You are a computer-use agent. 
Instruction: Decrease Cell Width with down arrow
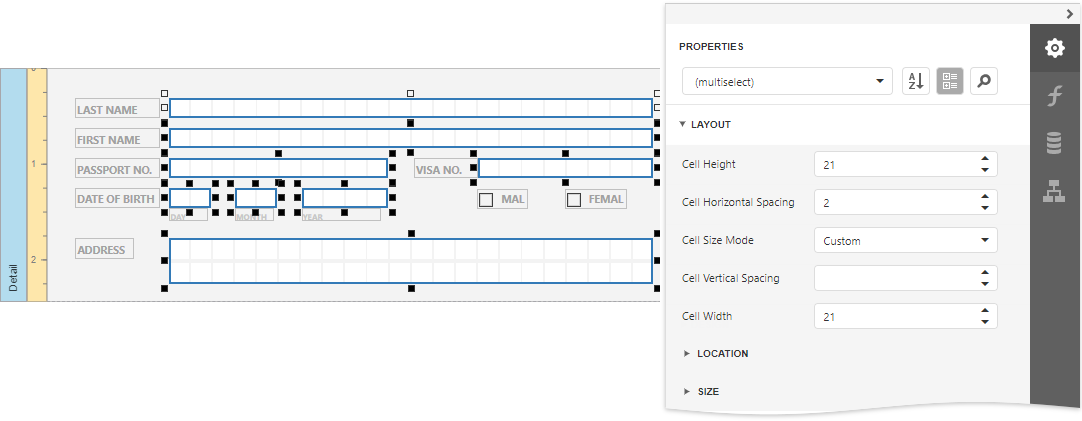985,322
